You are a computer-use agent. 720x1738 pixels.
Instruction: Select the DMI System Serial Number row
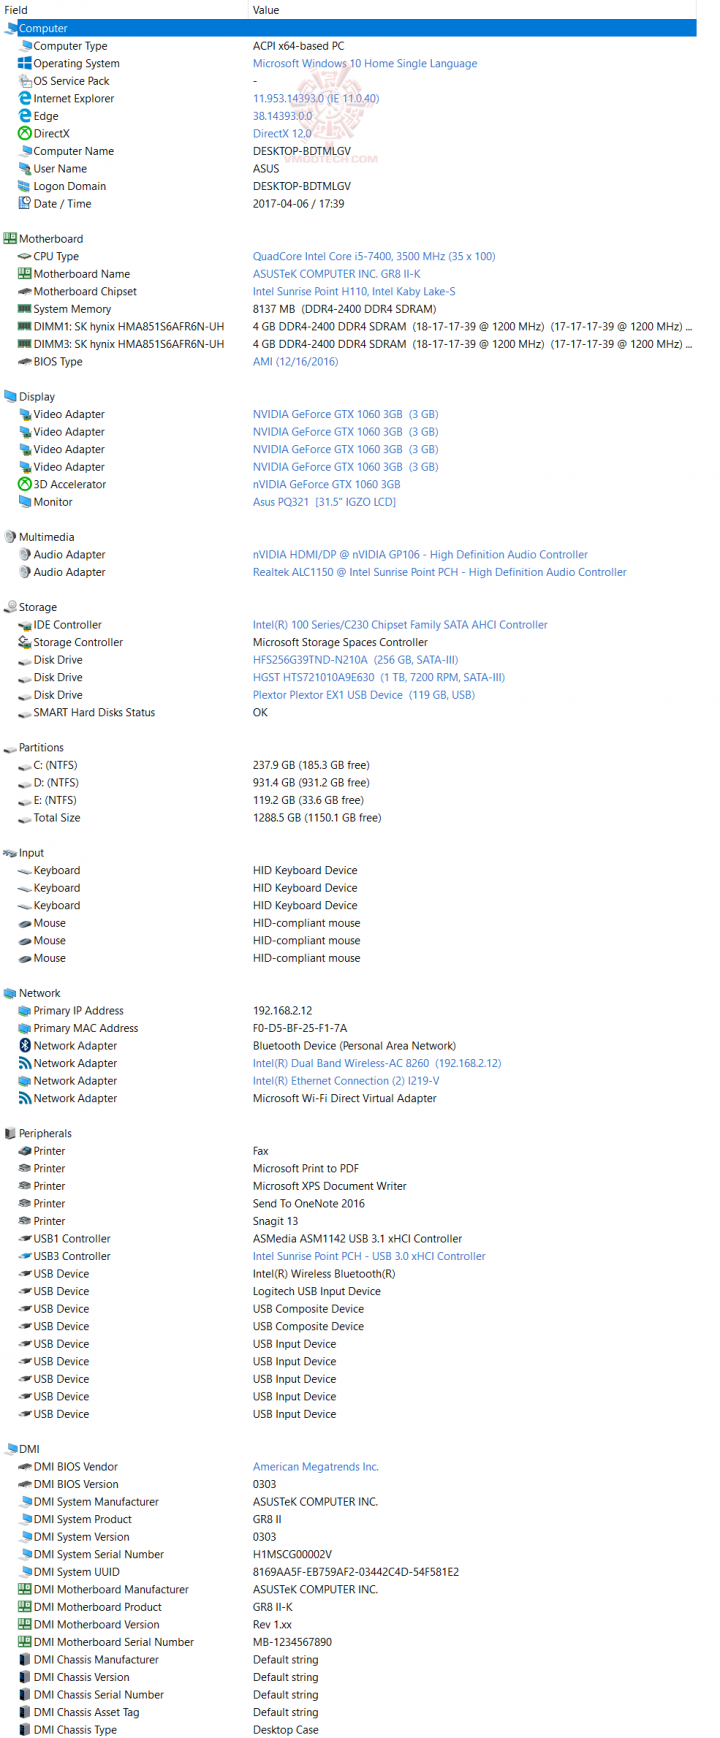(348, 1554)
